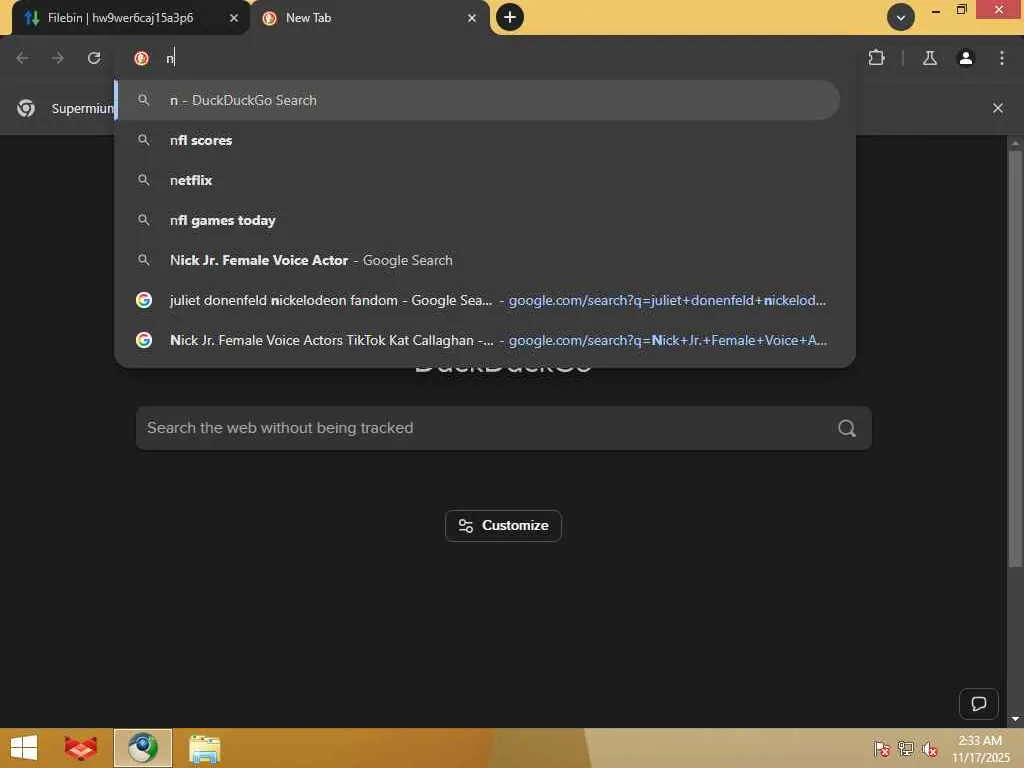Click the network tray icon

(906, 748)
